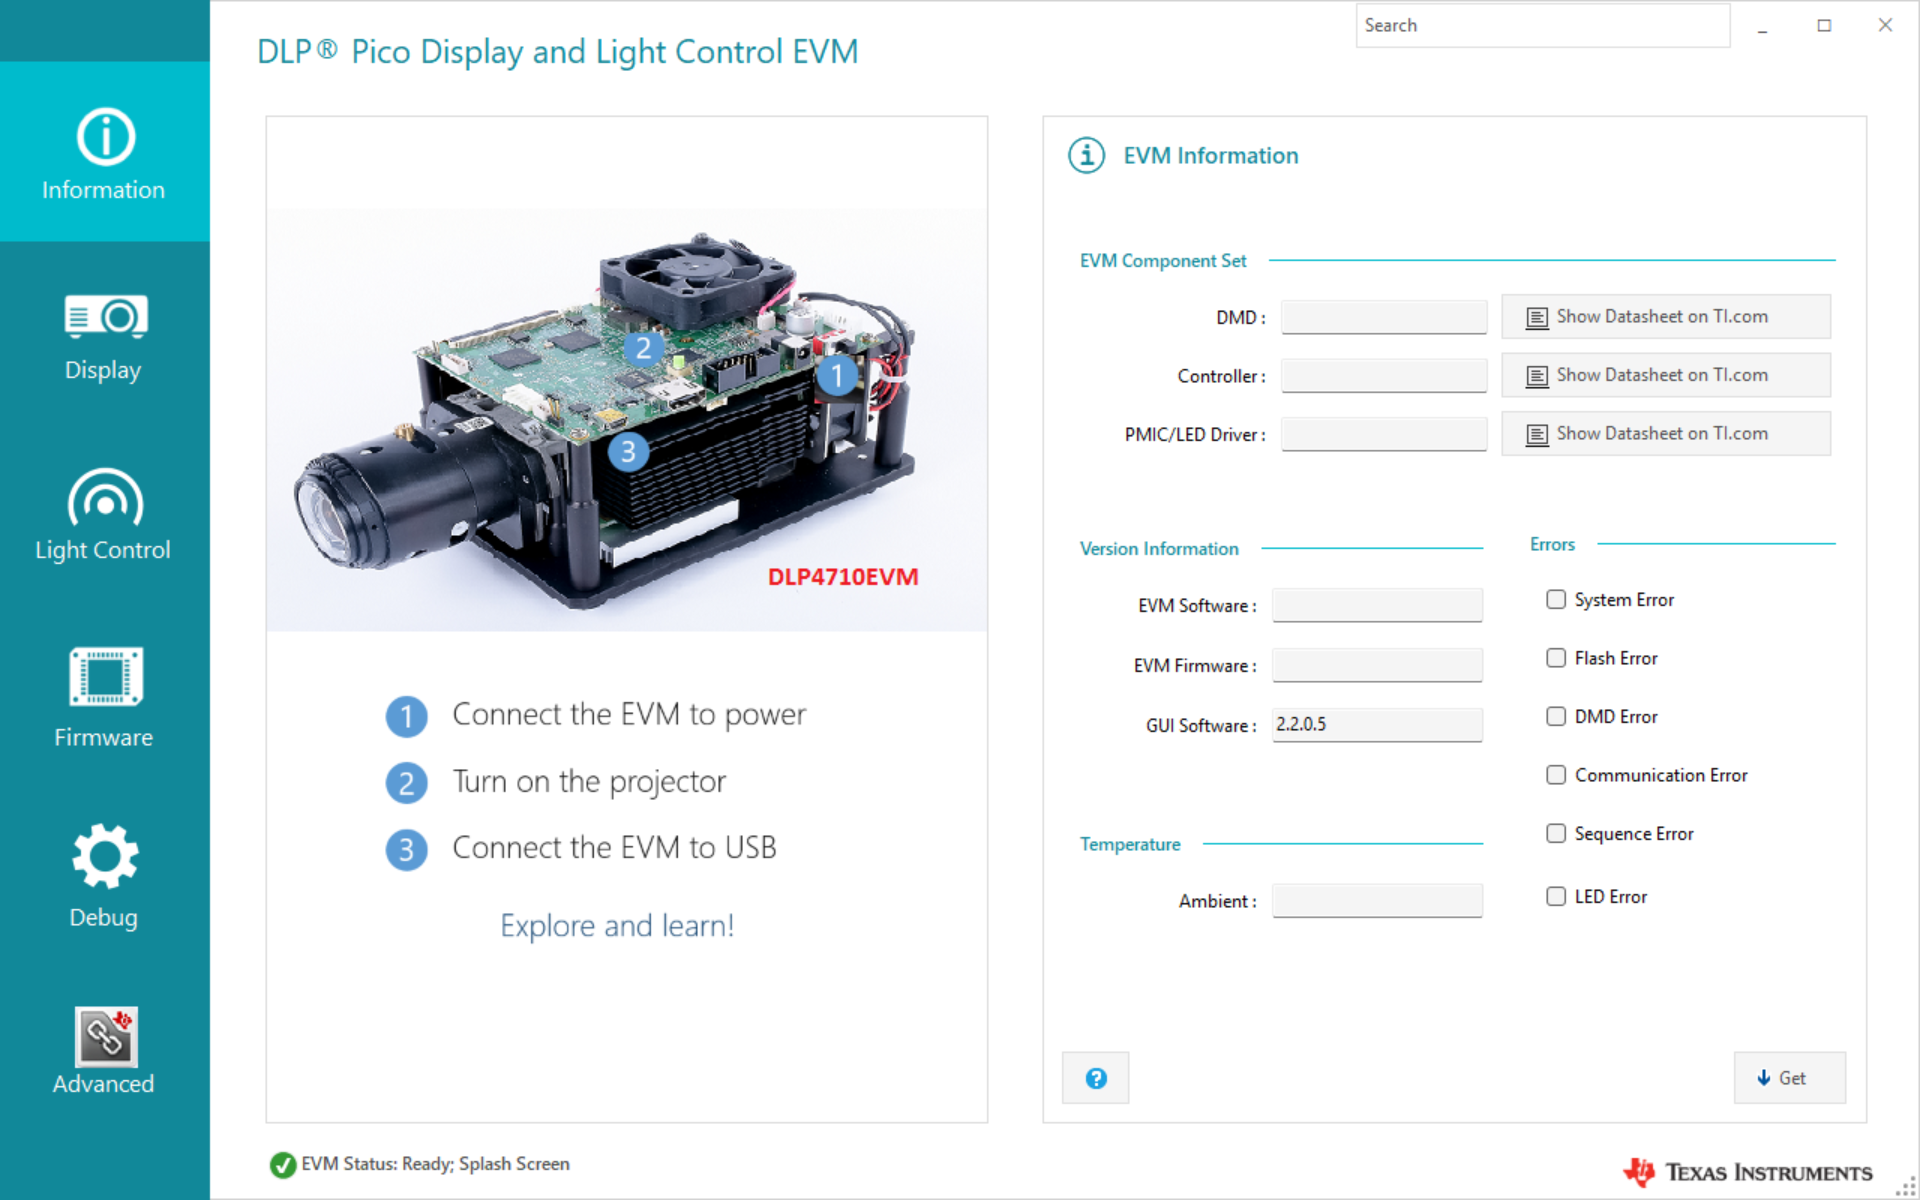1920x1200 pixels.
Task: Open the Advanced section
Action: pyautogui.click(x=105, y=1050)
